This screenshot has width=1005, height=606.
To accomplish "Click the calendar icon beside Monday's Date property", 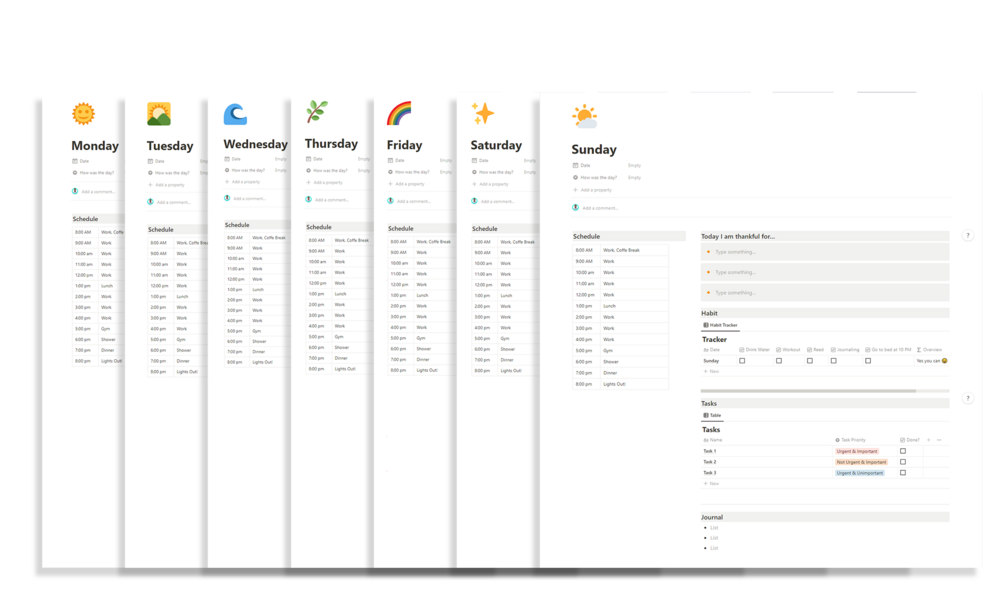I will click(75, 161).
